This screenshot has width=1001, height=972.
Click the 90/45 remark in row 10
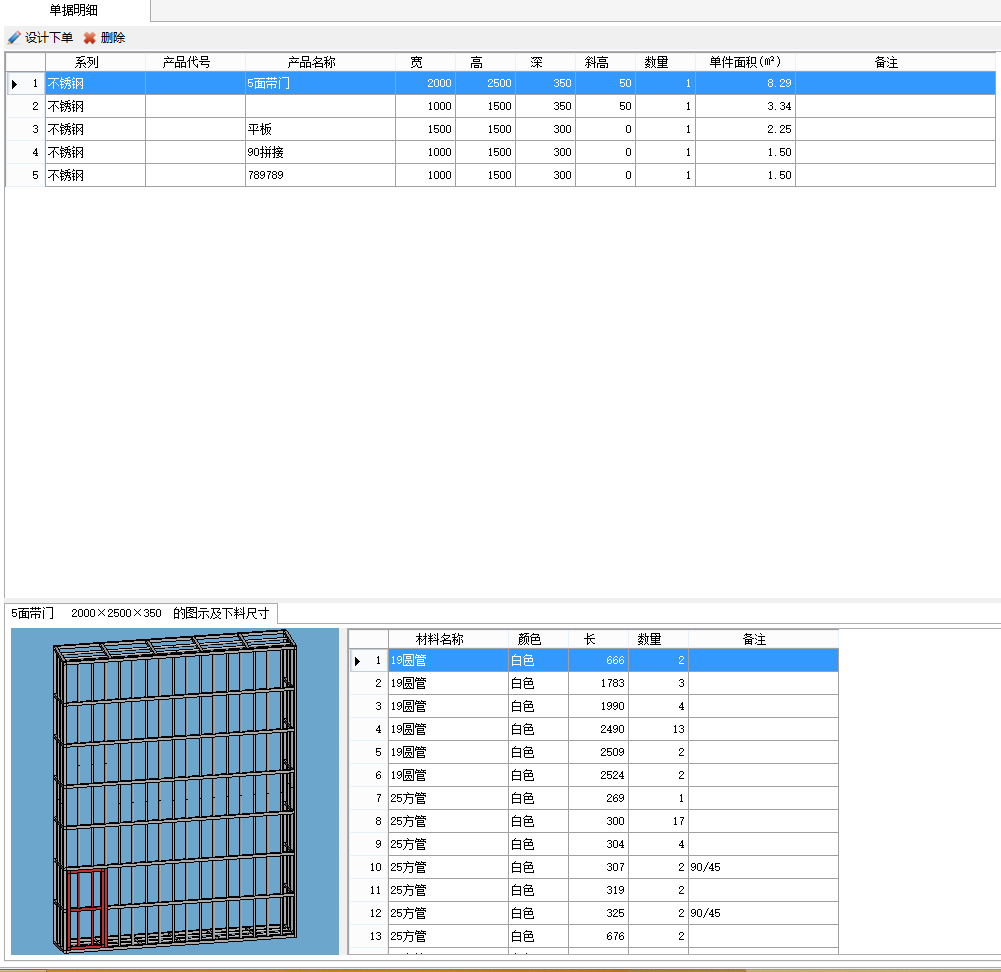coord(705,867)
